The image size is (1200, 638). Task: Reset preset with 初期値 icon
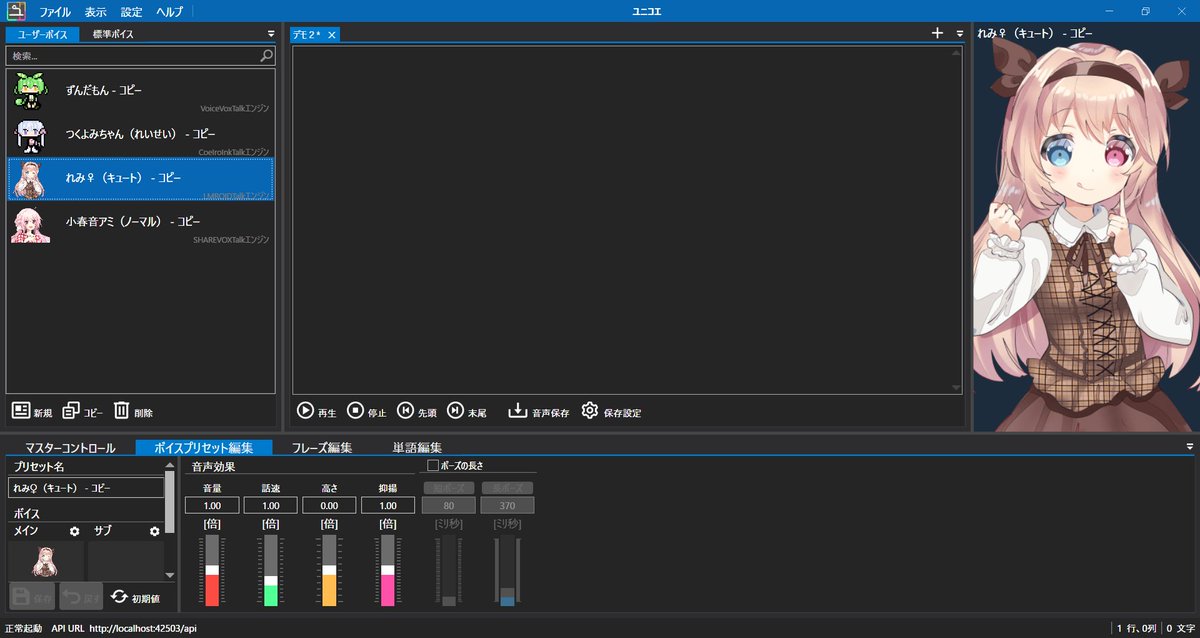click(x=120, y=597)
